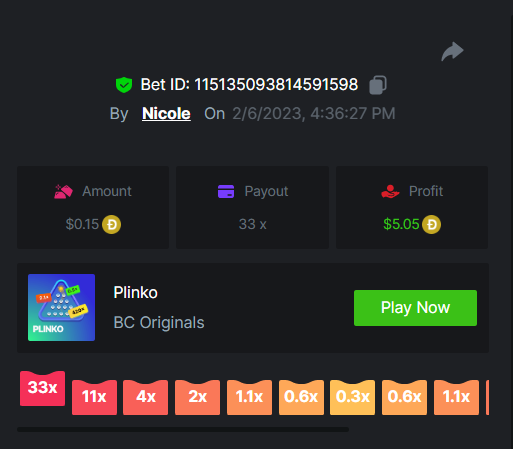The height and width of the screenshot is (449, 513).
Task: Click the red Profit hand icon
Action: point(390,192)
